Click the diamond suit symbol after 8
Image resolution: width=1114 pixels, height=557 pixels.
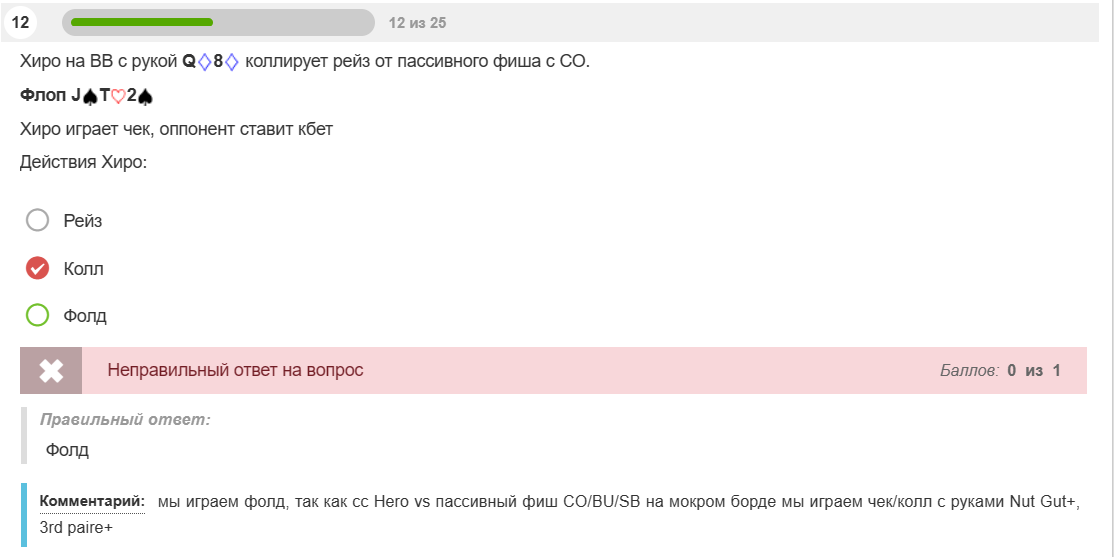tap(232, 63)
